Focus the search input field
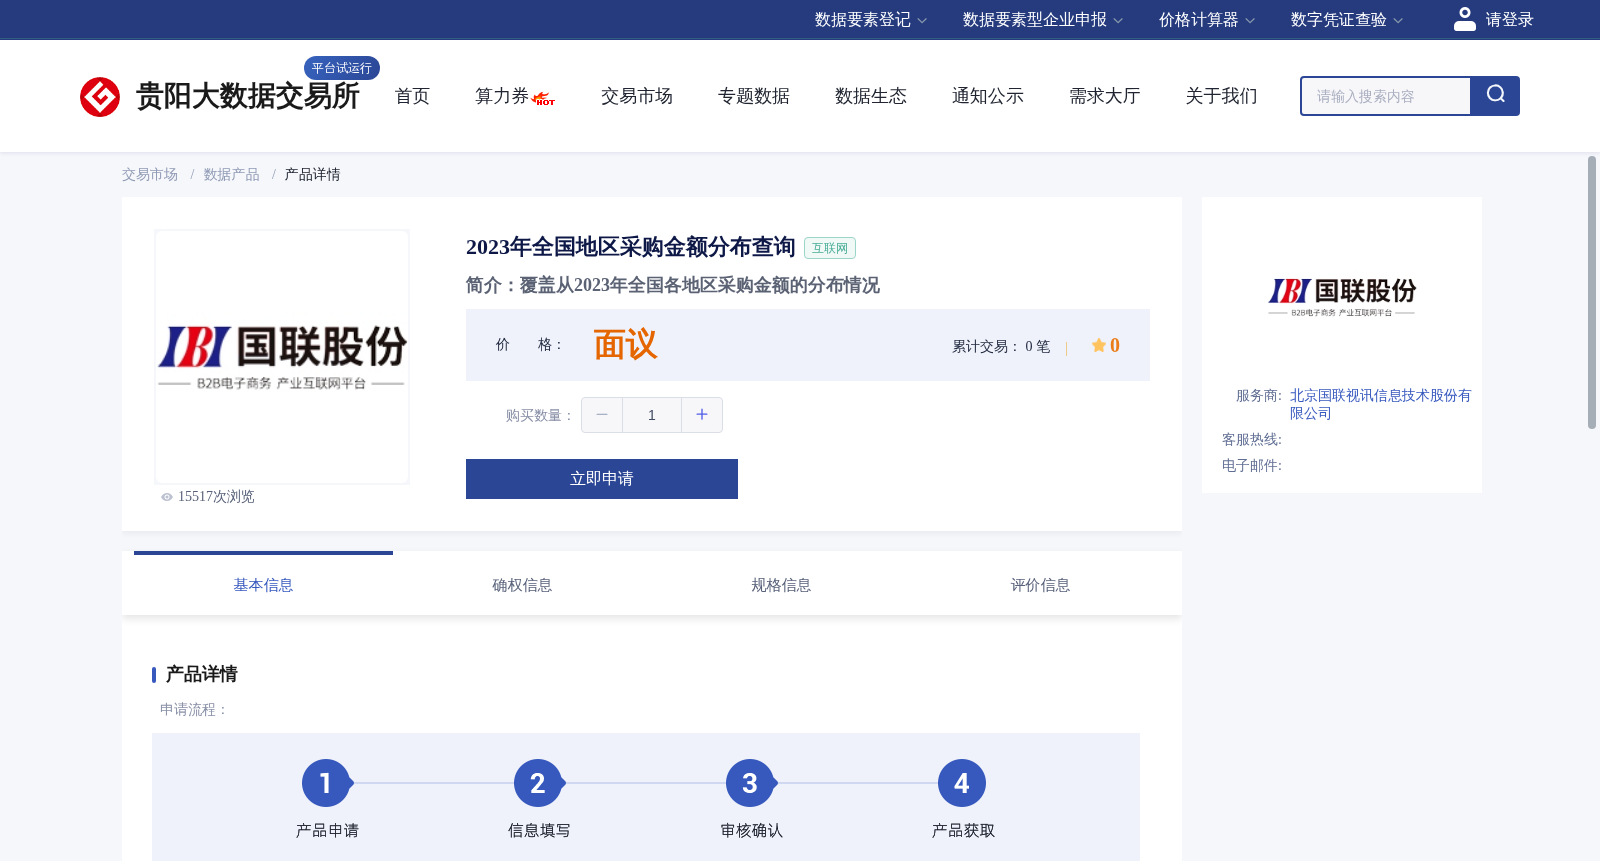Image resolution: width=1600 pixels, height=861 pixels. pos(1386,96)
